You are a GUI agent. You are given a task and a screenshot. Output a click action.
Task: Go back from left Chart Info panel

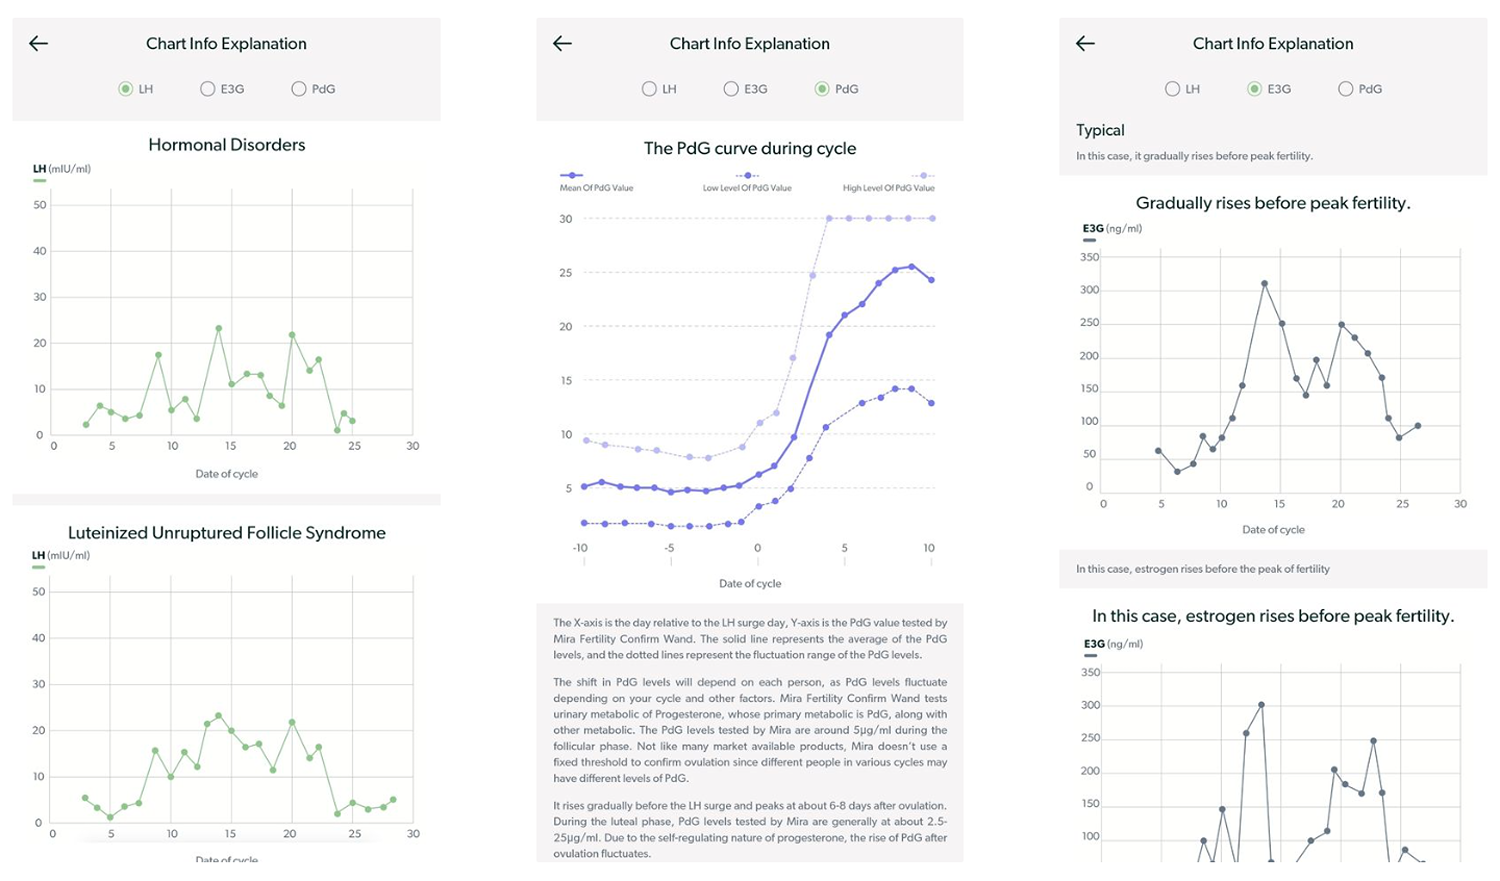point(39,43)
